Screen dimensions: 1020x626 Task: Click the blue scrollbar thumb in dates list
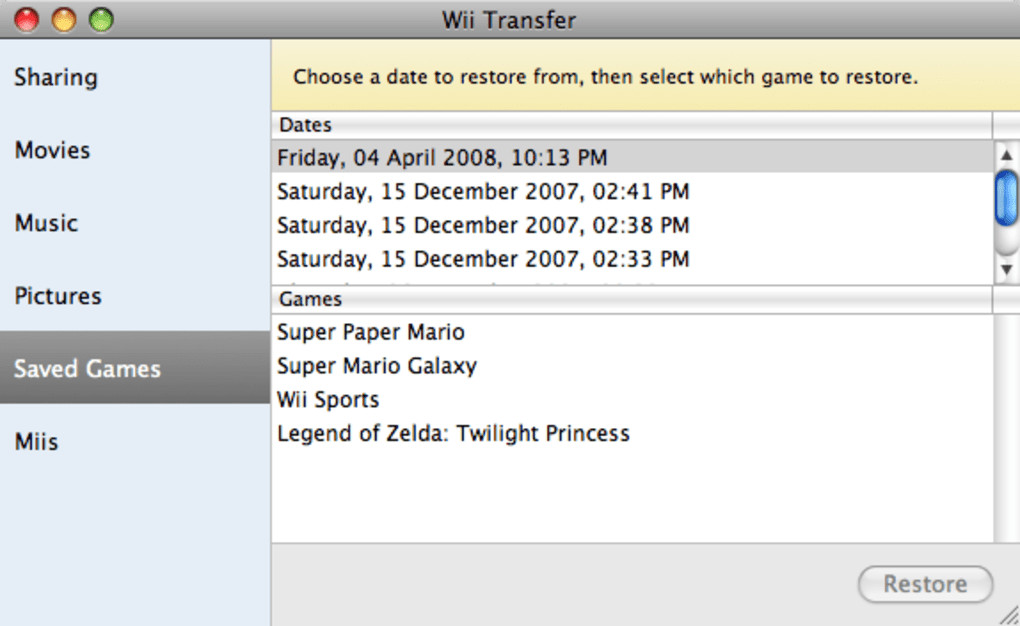(x=1006, y=198)
